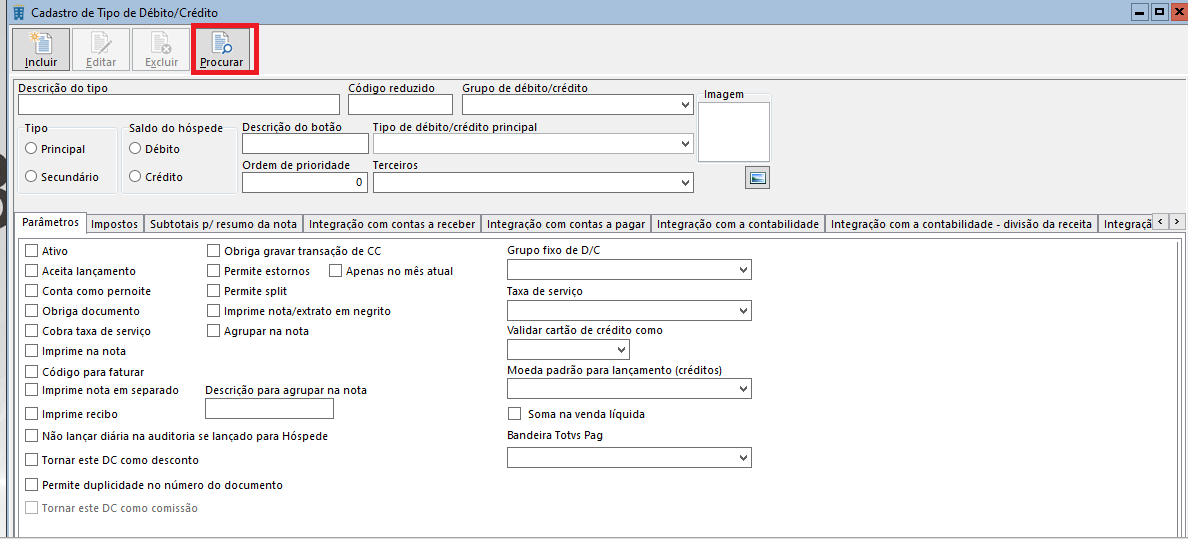This screenshot has width=1188, height=539.
Task: Switch to Integração com a contabilidade tab
Action: [x=739, y=224]
